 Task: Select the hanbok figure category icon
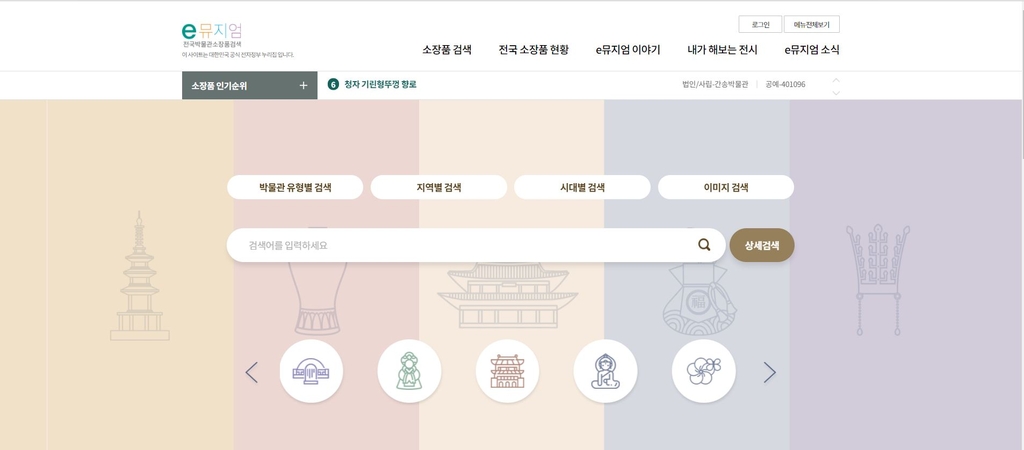point(409,372)
